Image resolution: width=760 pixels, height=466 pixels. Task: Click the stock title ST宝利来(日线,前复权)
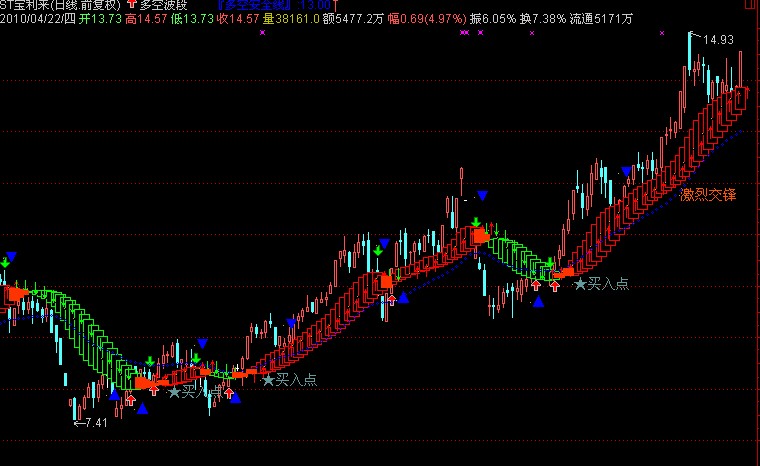[x=60, y=5]
